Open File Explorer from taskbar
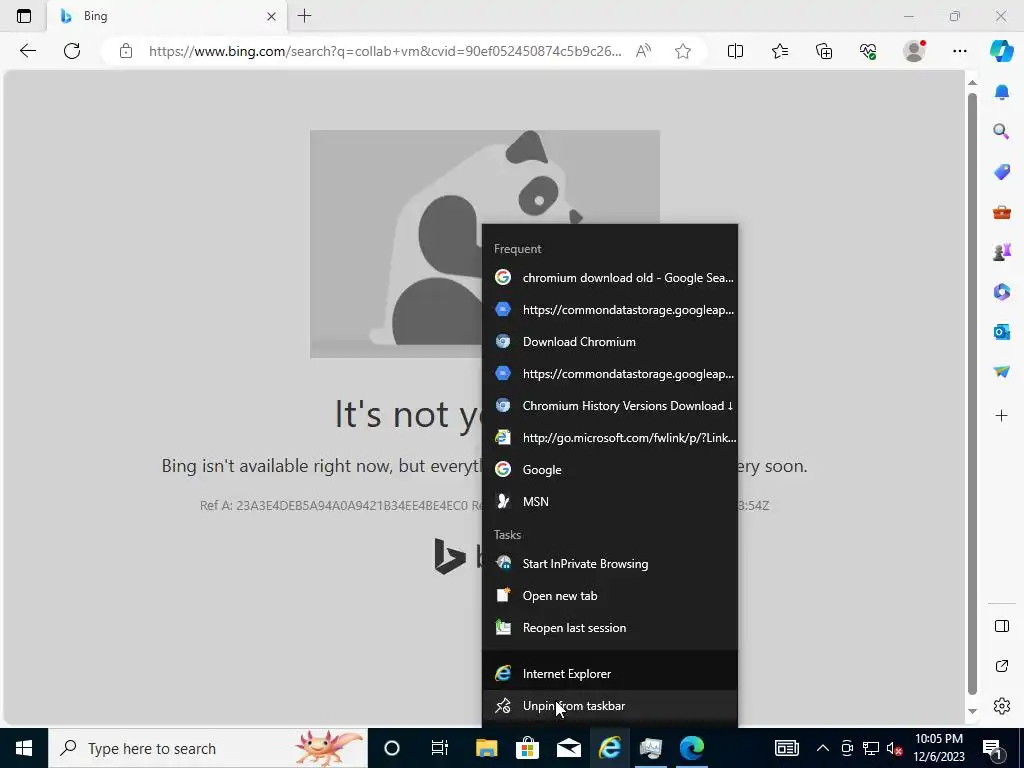The image size is (1024, 768). (487, 748)
